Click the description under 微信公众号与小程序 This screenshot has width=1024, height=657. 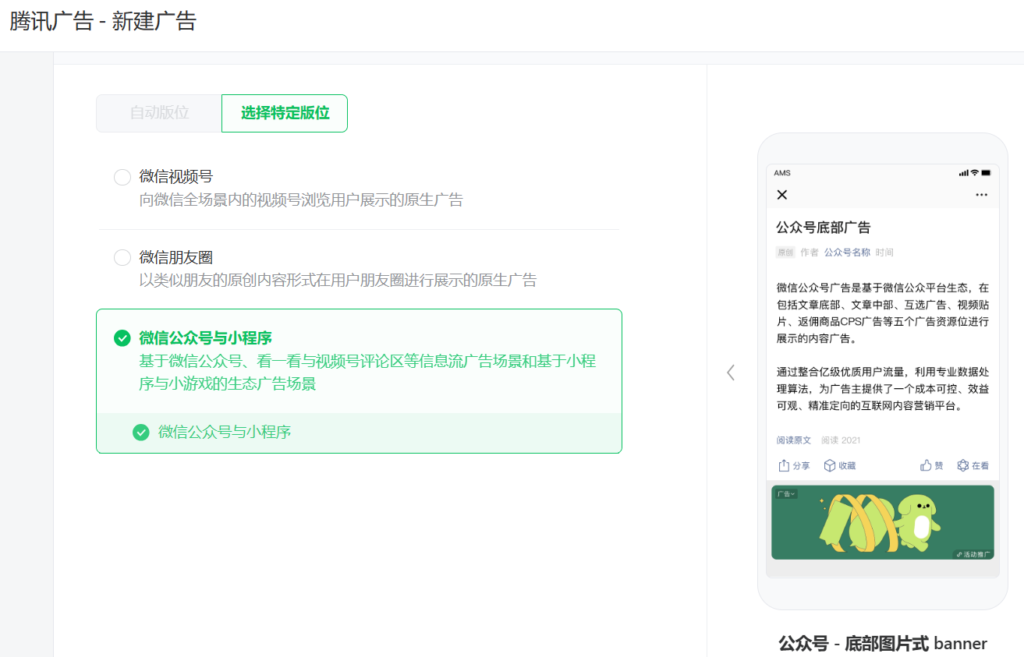367,372
